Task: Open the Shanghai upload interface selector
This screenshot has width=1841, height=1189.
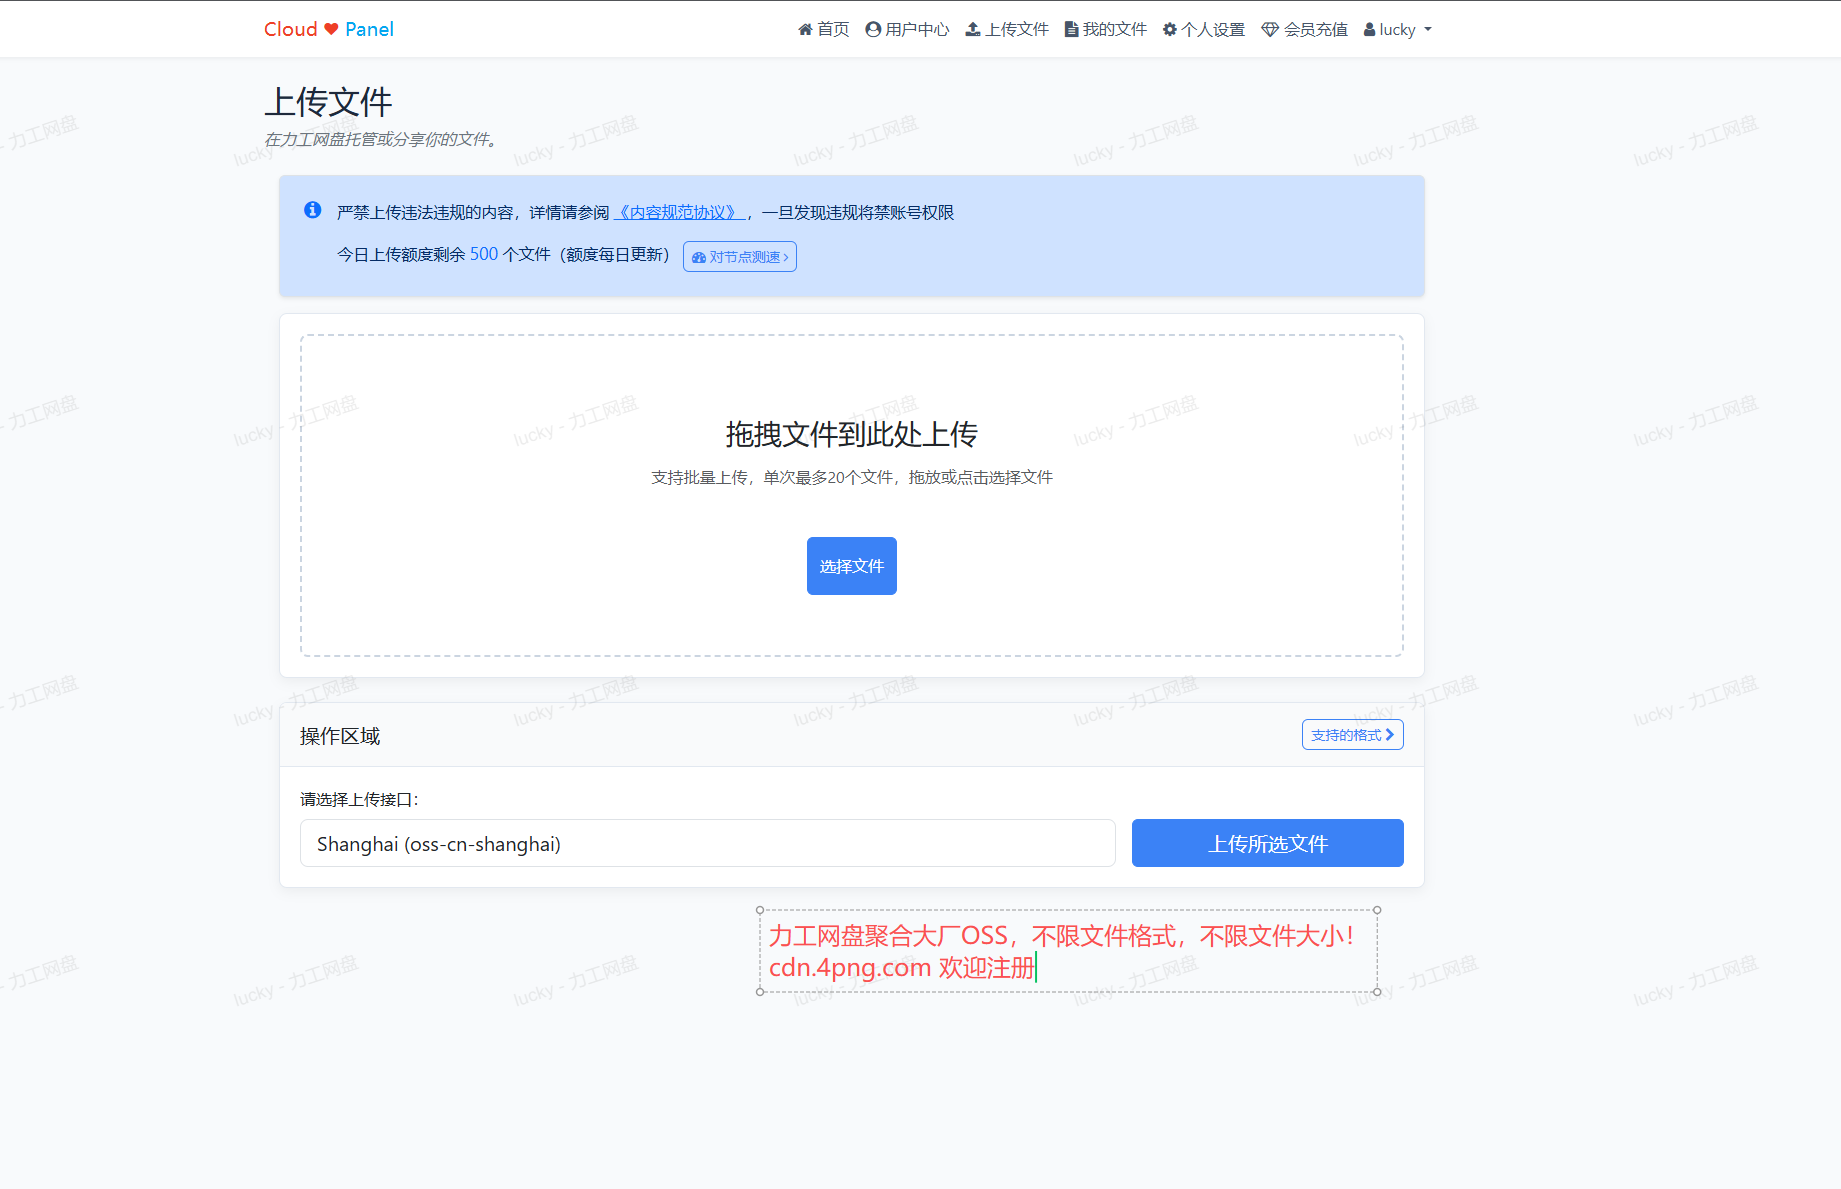Action: pyautogui.click(x=707, y=843)
